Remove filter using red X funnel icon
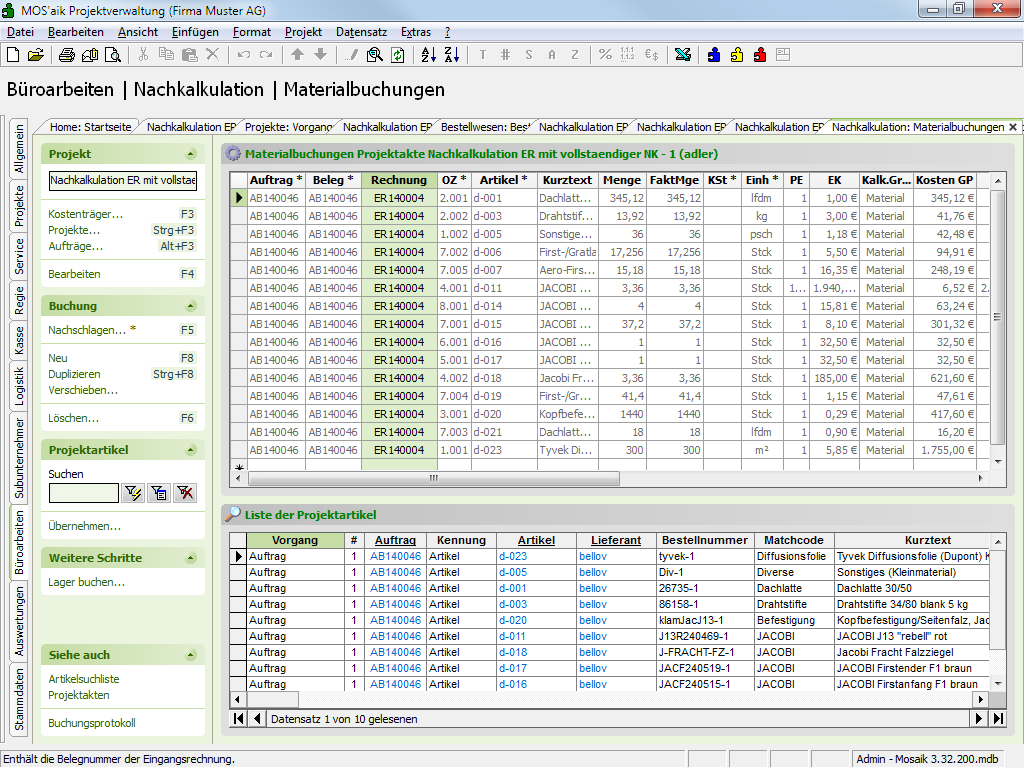 (184, 492)
